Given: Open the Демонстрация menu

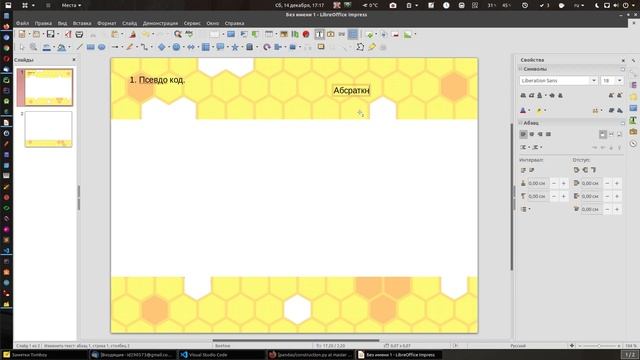Looking at the screenshot, I should tap(160, 23).
